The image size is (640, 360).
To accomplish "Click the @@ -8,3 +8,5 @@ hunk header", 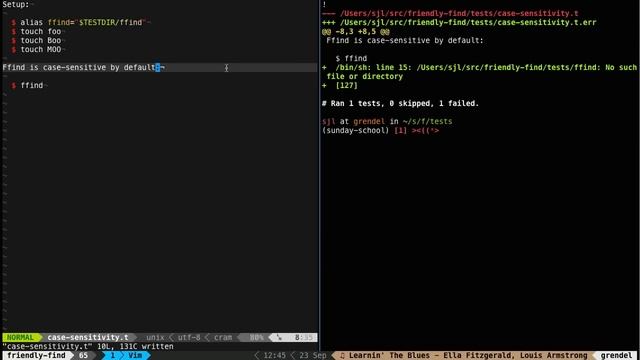I will pos(356,31).
